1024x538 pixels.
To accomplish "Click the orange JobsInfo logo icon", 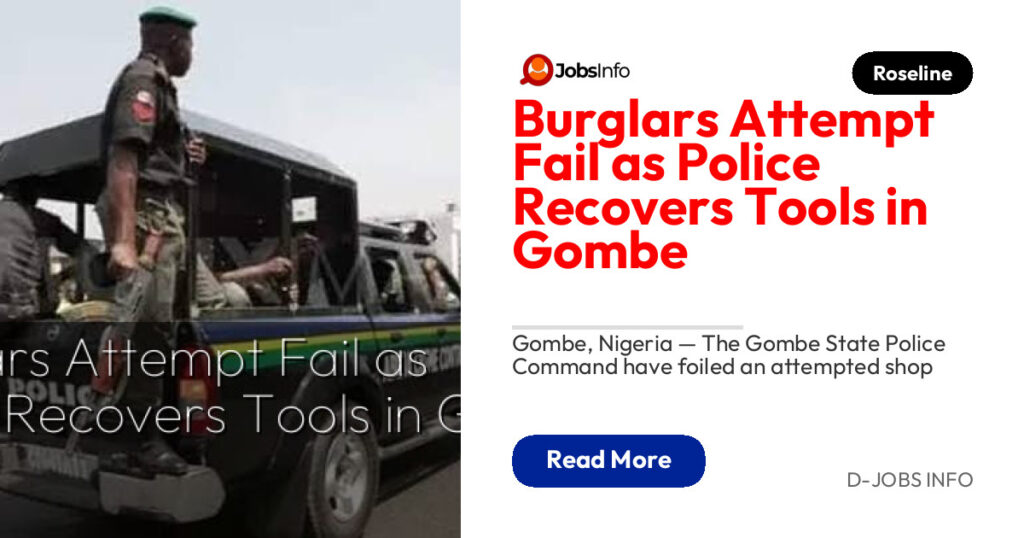I will click(537, 70).
